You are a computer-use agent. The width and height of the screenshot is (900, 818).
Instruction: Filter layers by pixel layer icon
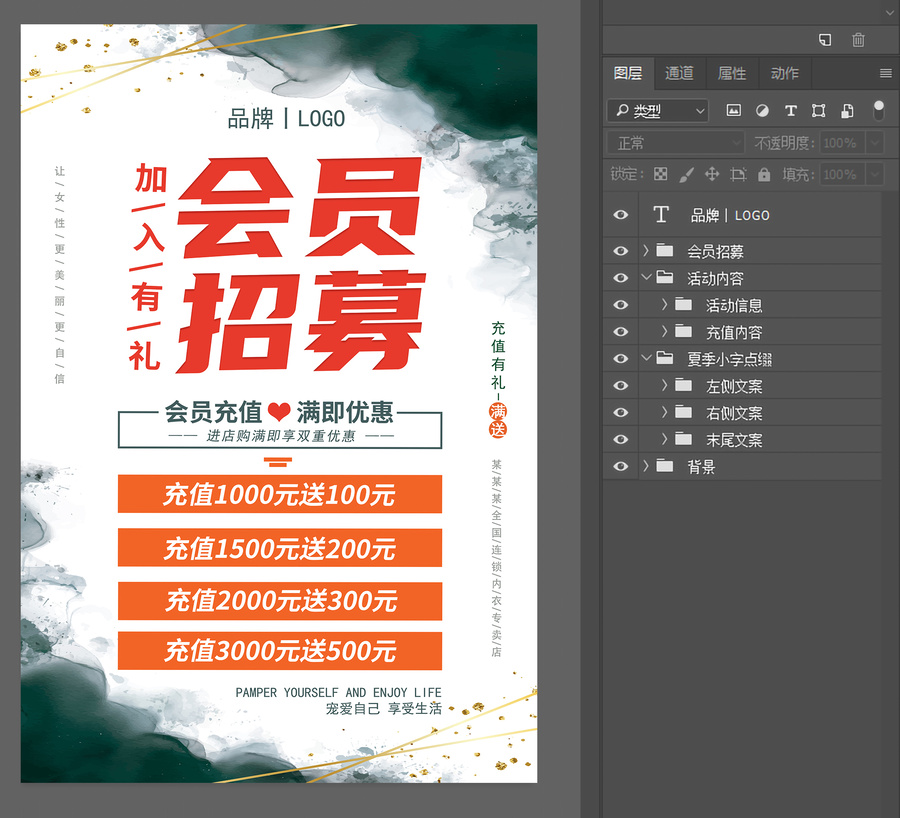point(734,110)
